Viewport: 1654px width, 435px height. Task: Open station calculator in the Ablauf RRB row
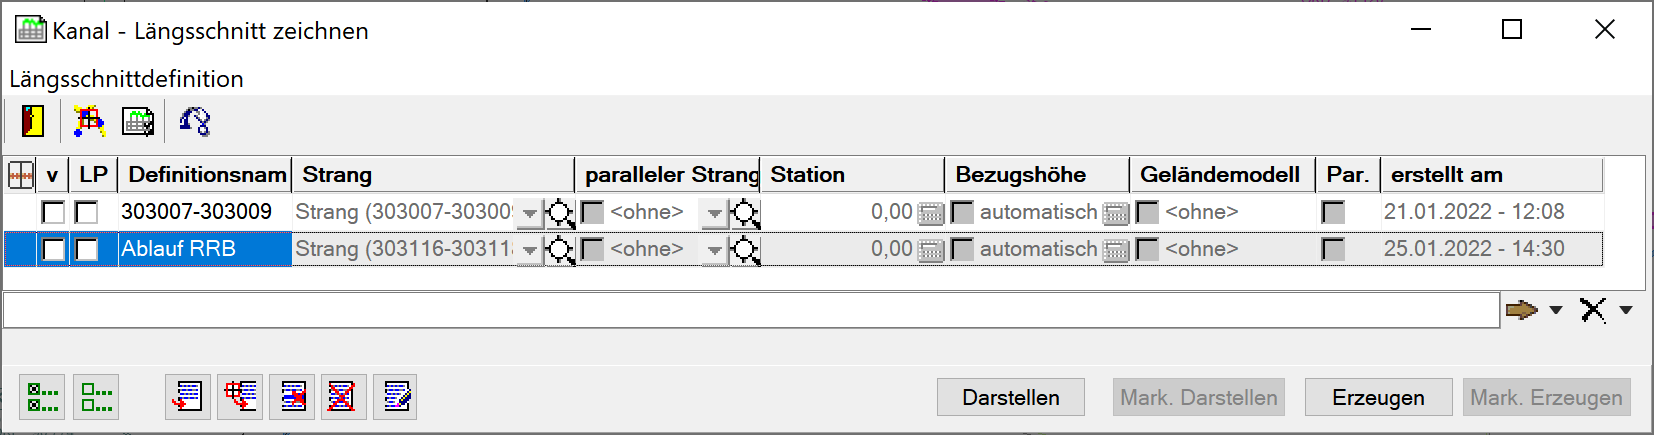[x=930, y=250]
